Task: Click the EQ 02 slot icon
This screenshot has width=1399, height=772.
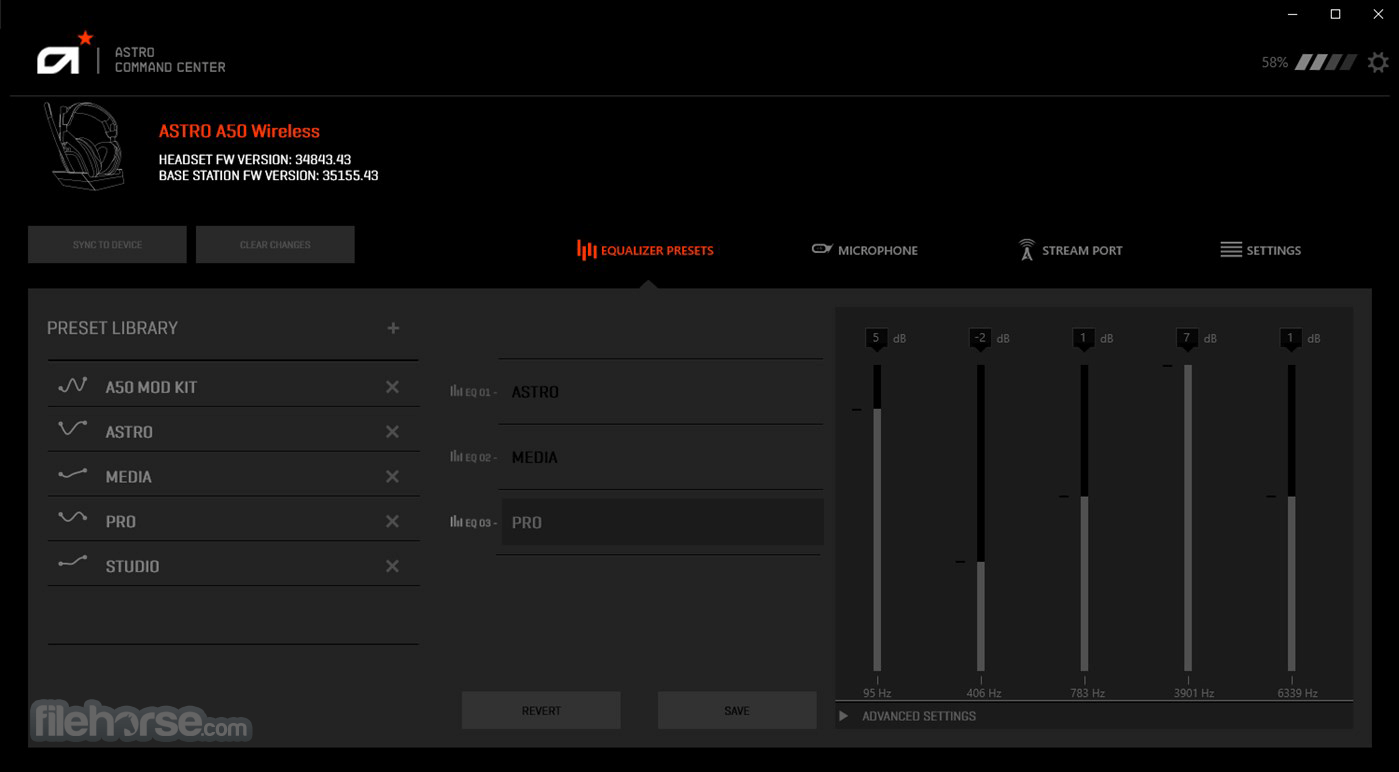Action: tap(456, 457)
